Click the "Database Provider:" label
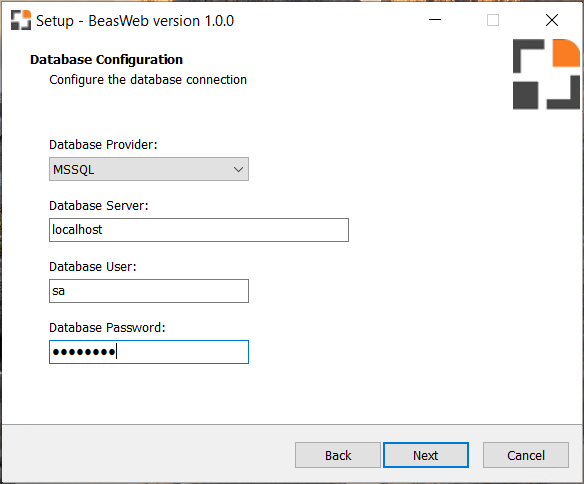 103,144
